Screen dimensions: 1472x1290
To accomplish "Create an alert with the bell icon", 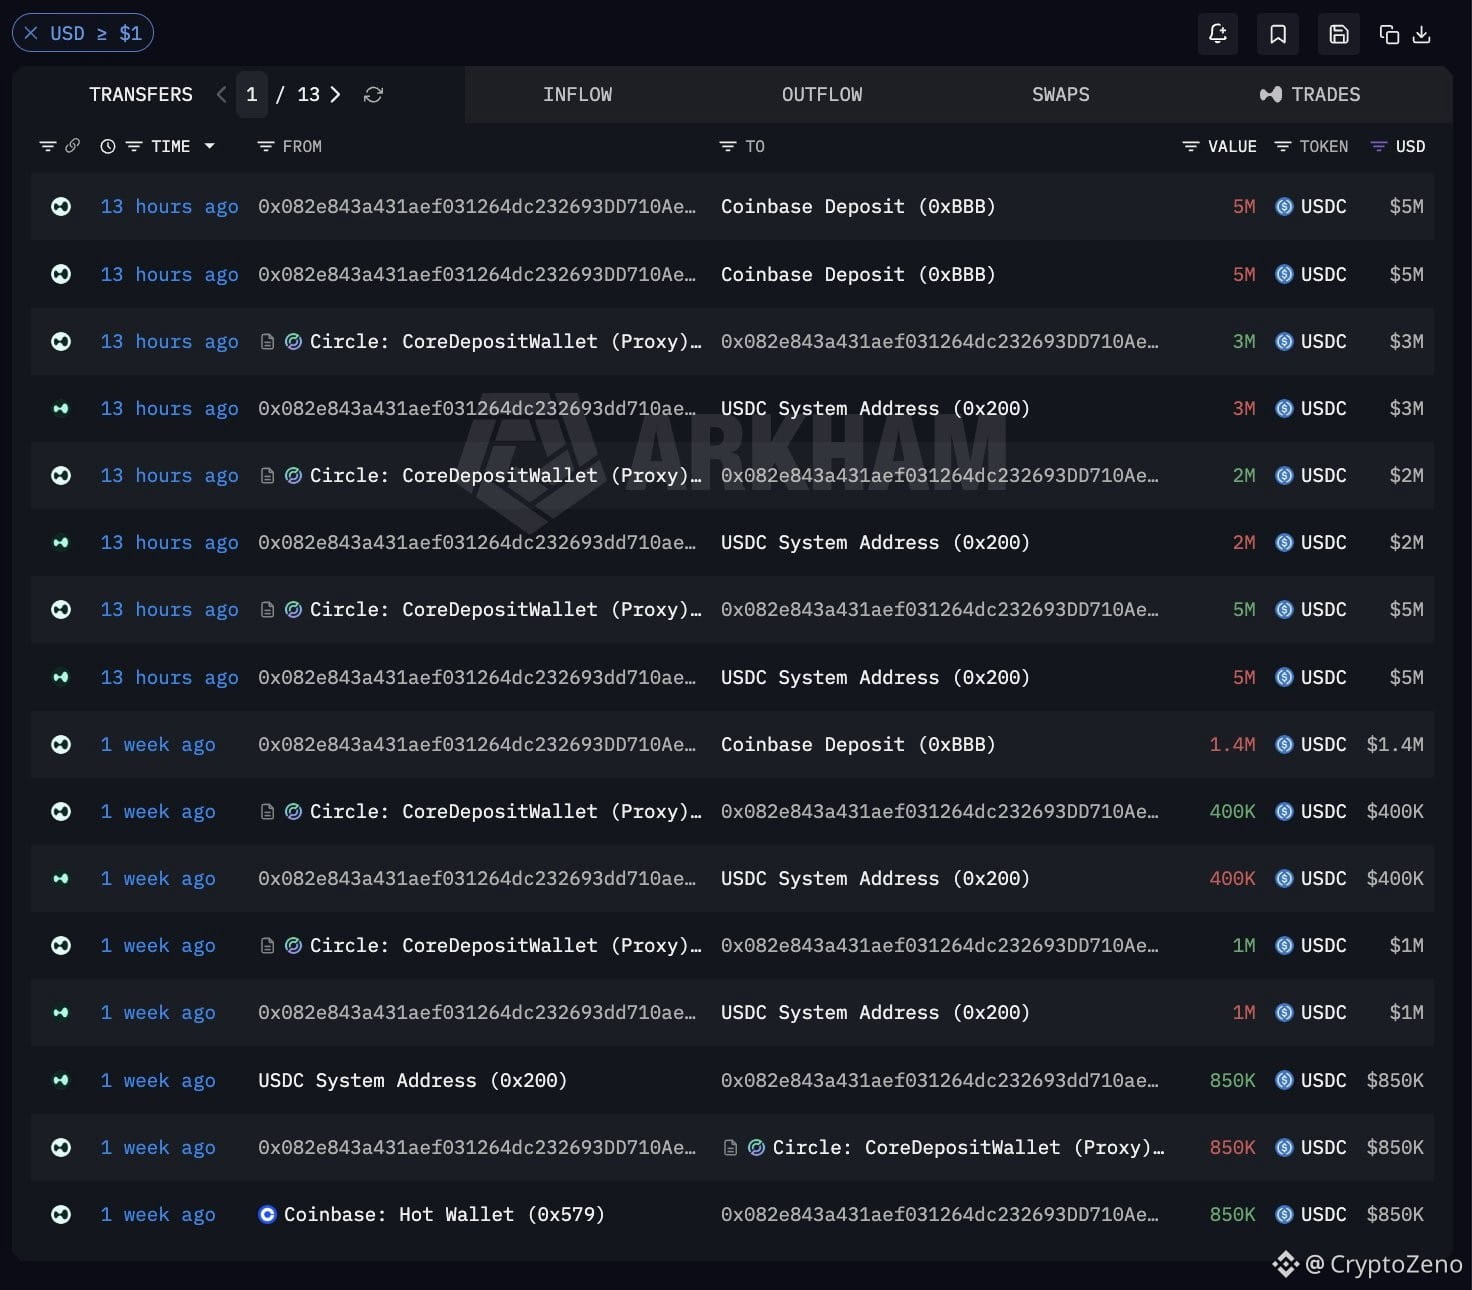I will coord(1218,34).
